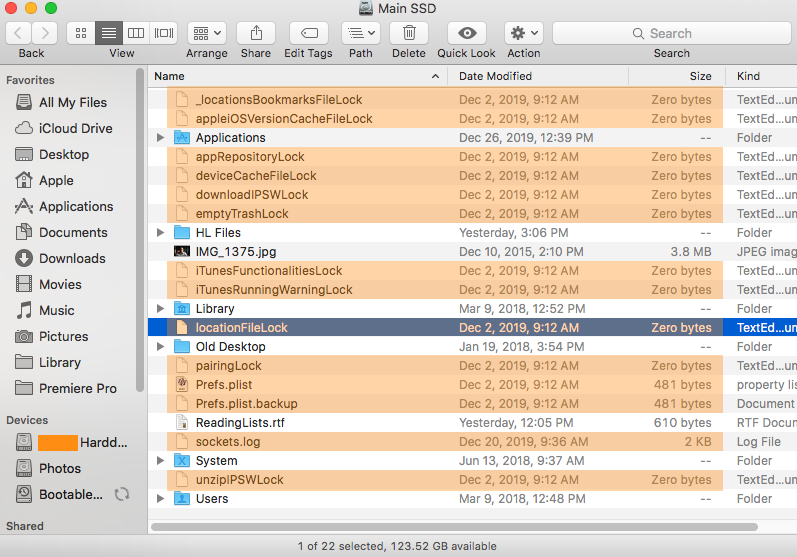Screen dimensions: 797x557
Task: Select the ReadingLists.rtf file
Action: [473, 422]
